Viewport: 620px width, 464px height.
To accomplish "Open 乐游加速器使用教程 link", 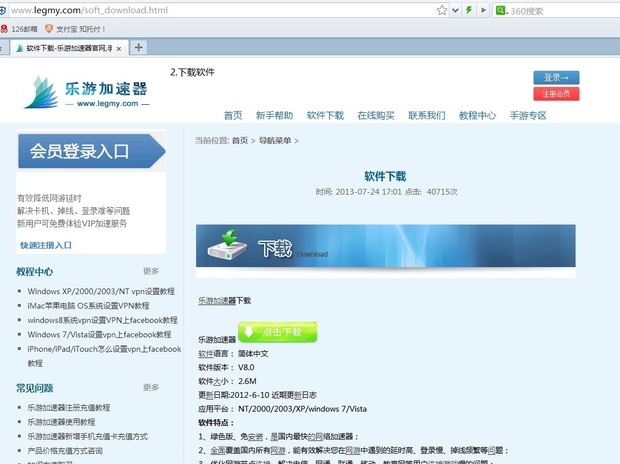I will [61, 422].
